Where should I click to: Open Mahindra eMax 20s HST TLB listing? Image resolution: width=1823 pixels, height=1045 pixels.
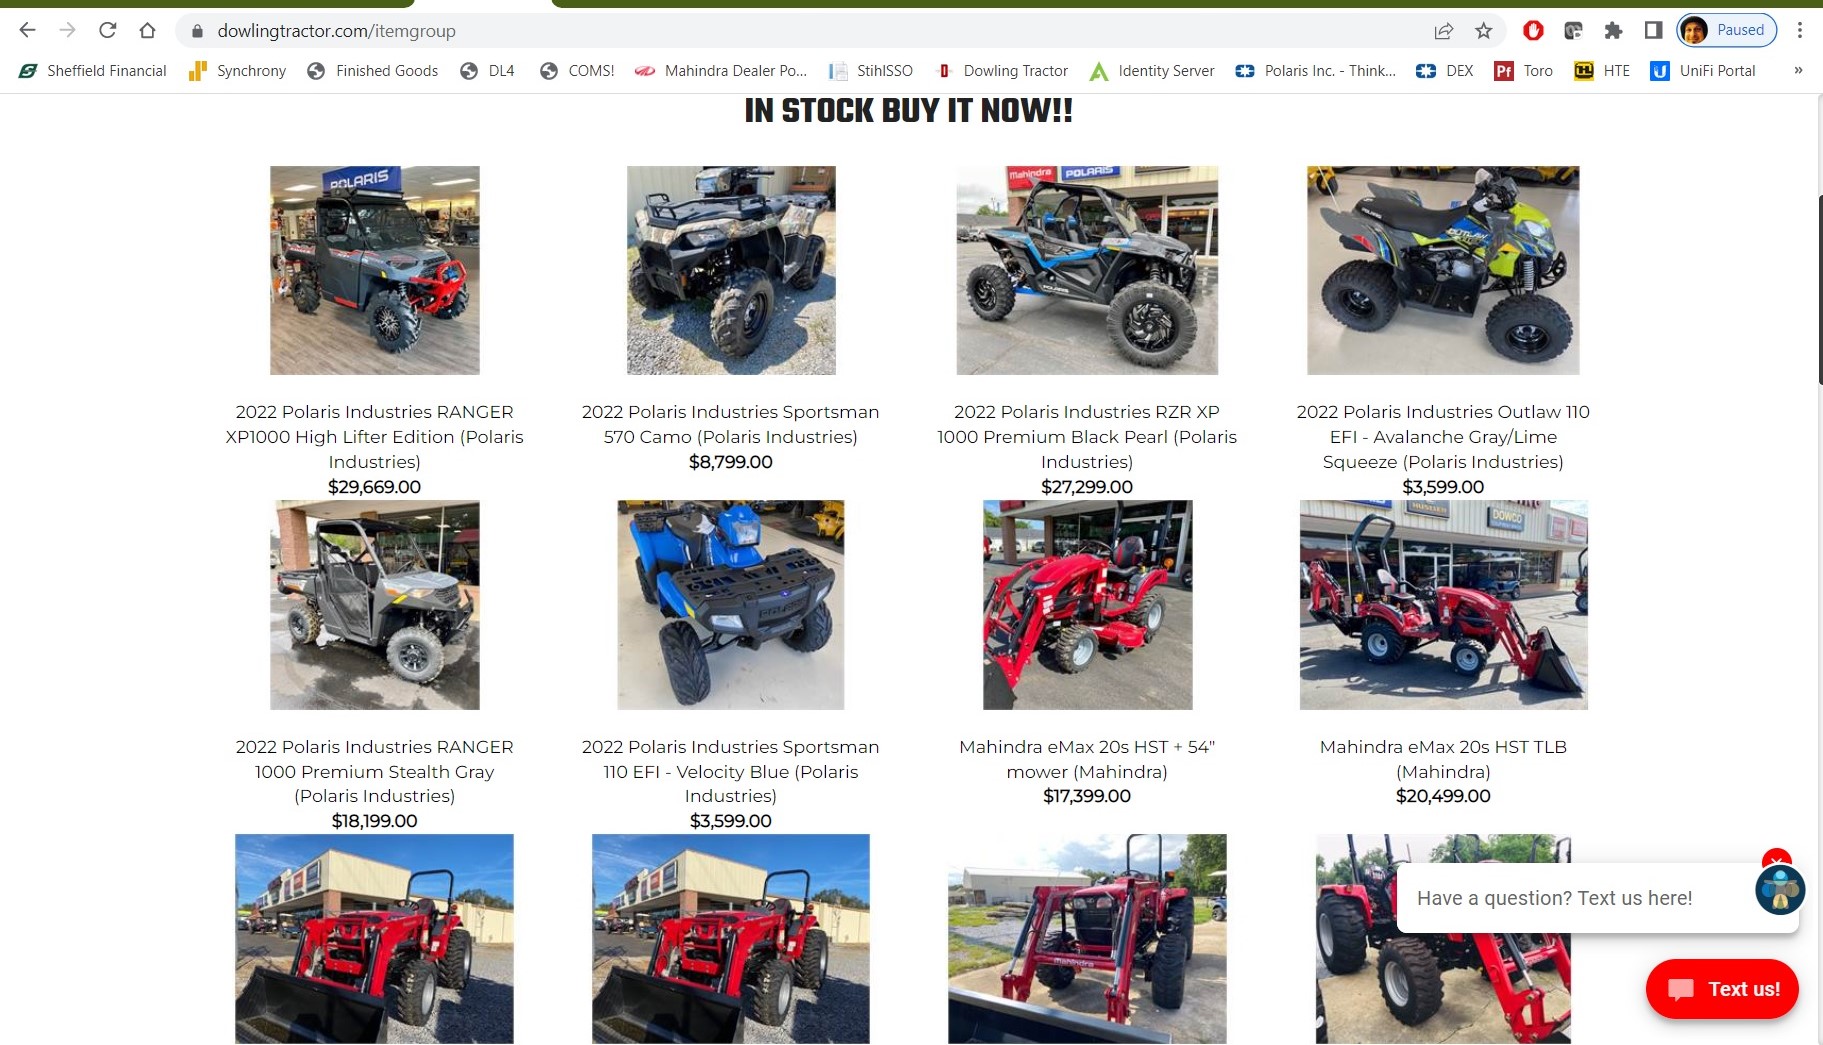click(1443, 759)
